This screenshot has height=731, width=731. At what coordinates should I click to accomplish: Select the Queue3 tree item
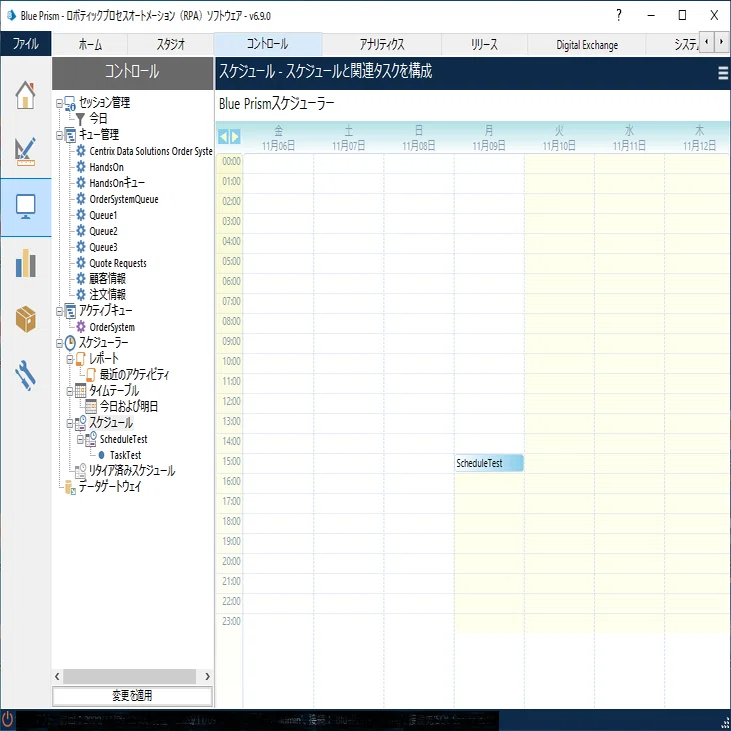(103, 247)
